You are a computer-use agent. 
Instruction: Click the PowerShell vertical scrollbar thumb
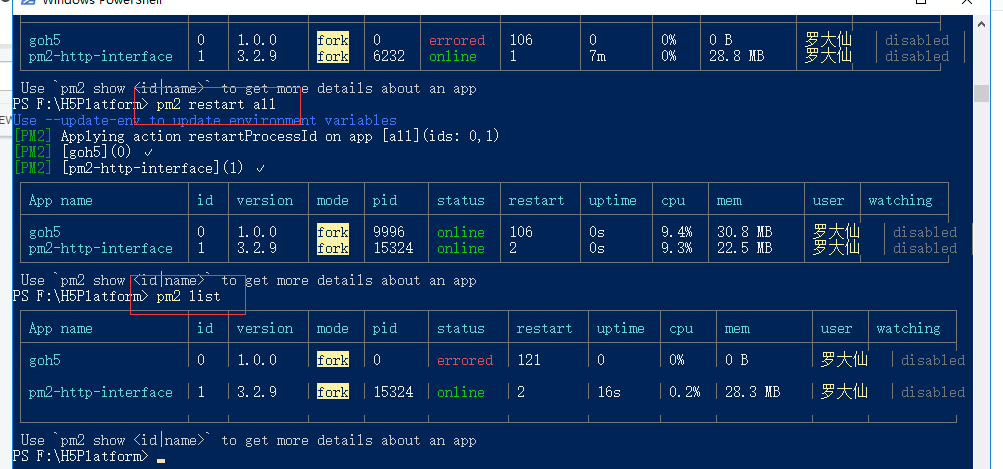point(982,93)
